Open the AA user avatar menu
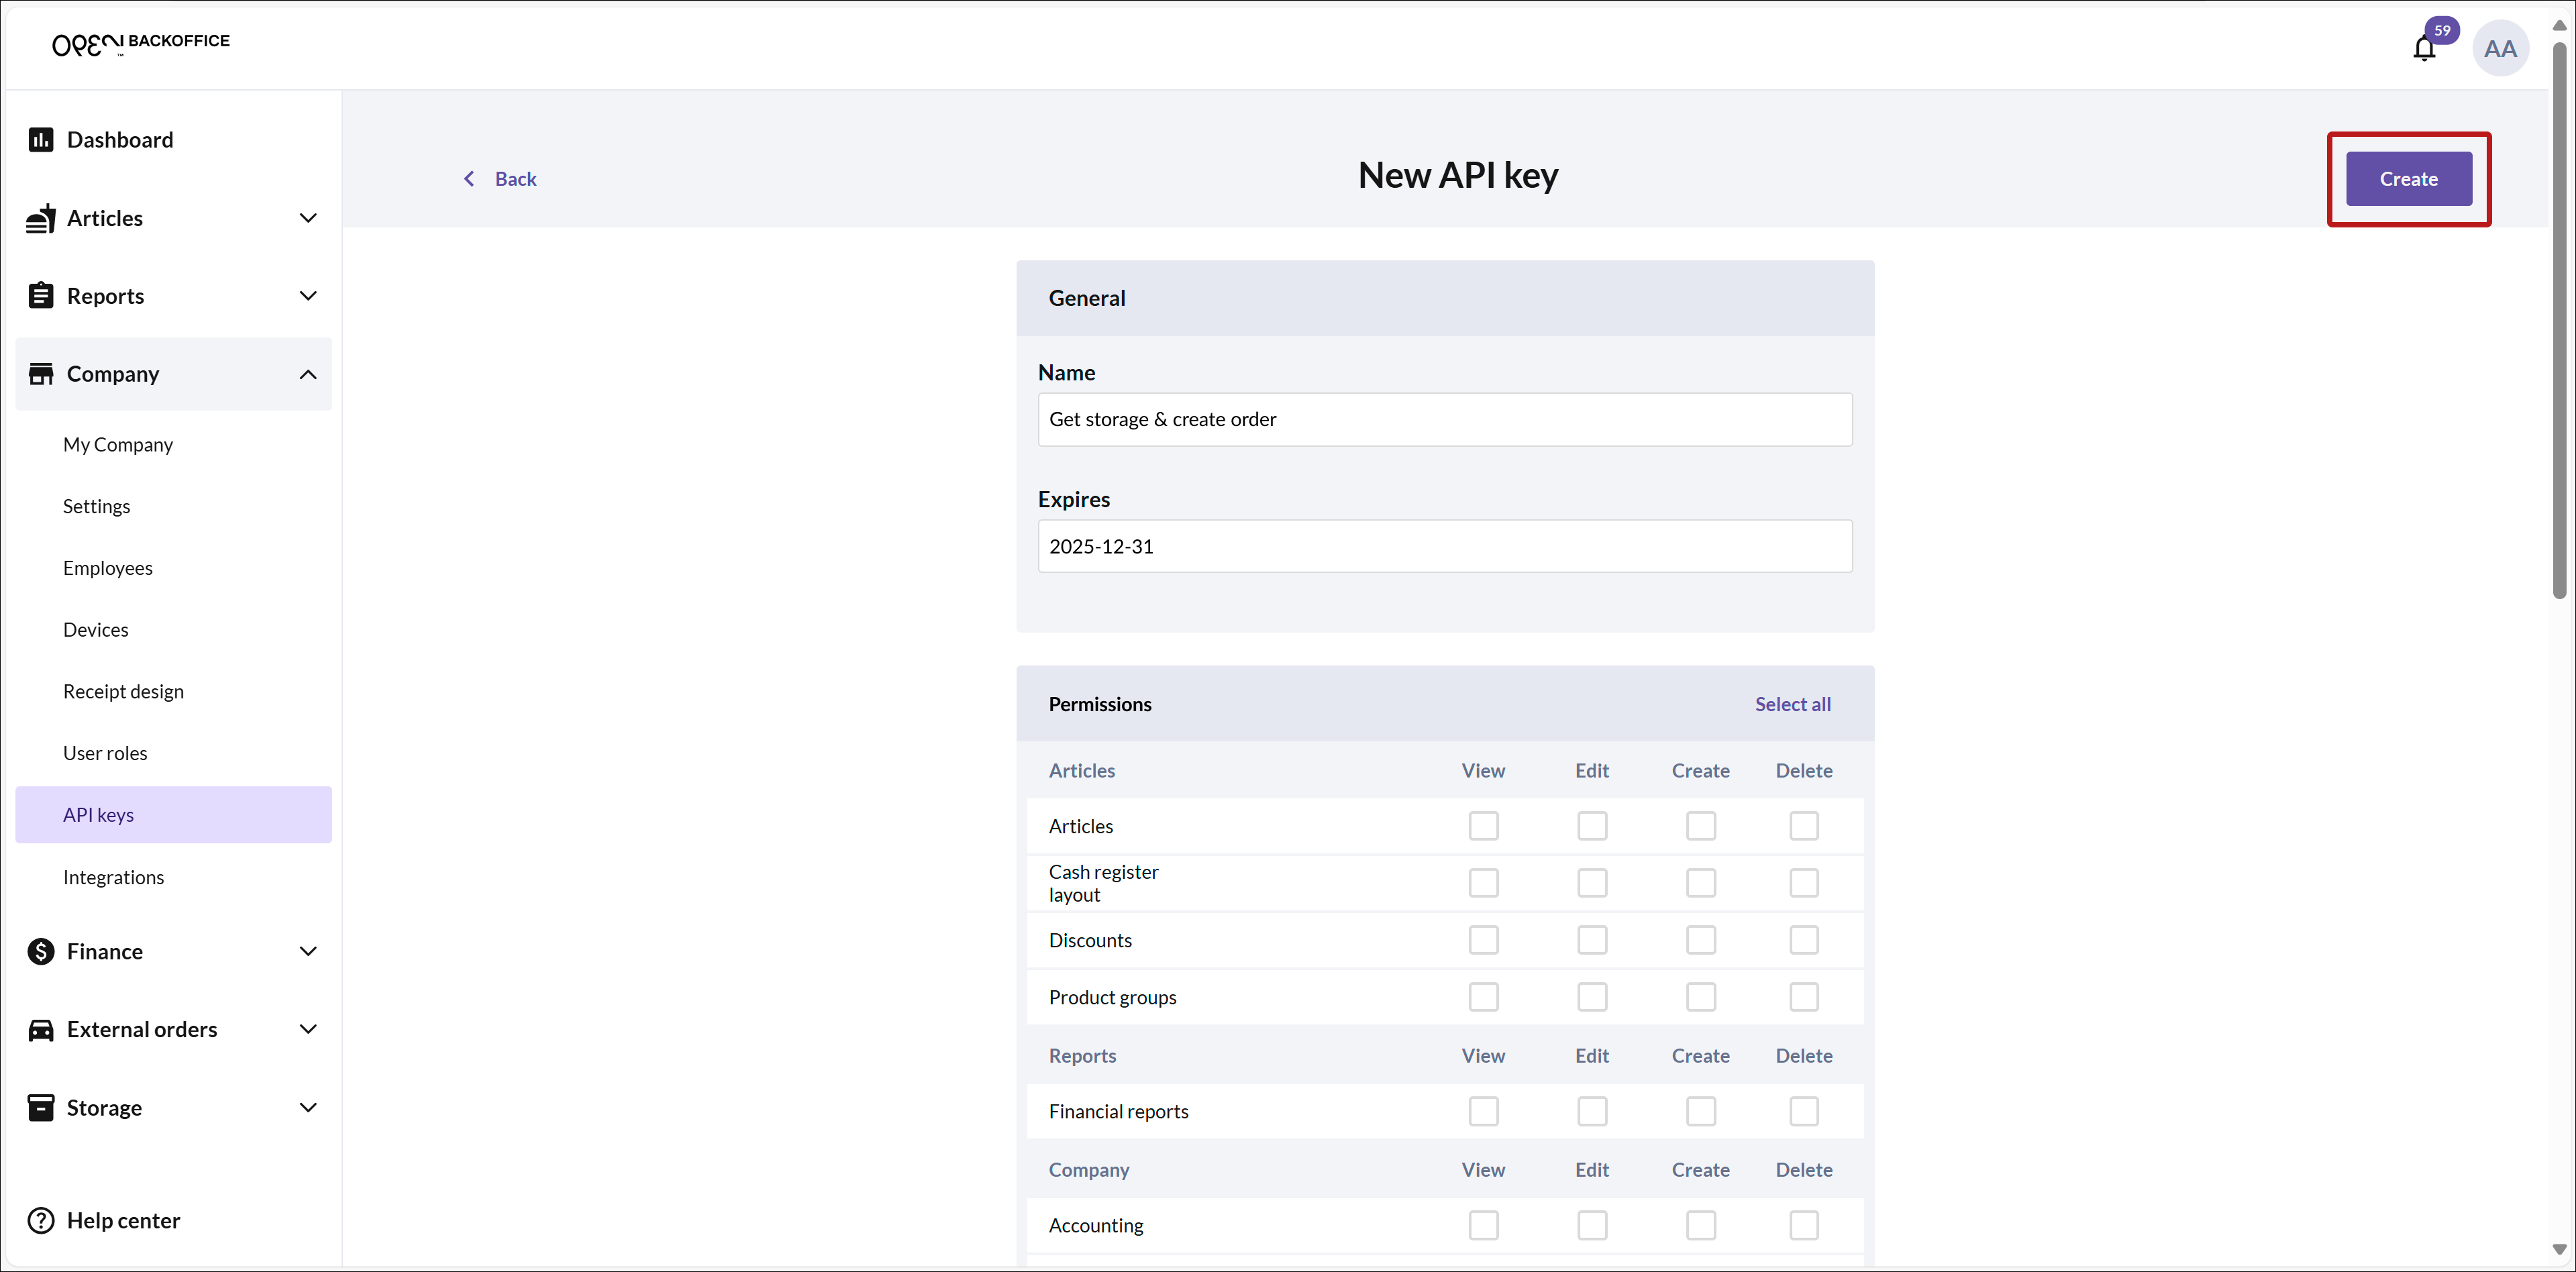The height and width of the screenshot is (1272, 2576). click(2500, 48)
